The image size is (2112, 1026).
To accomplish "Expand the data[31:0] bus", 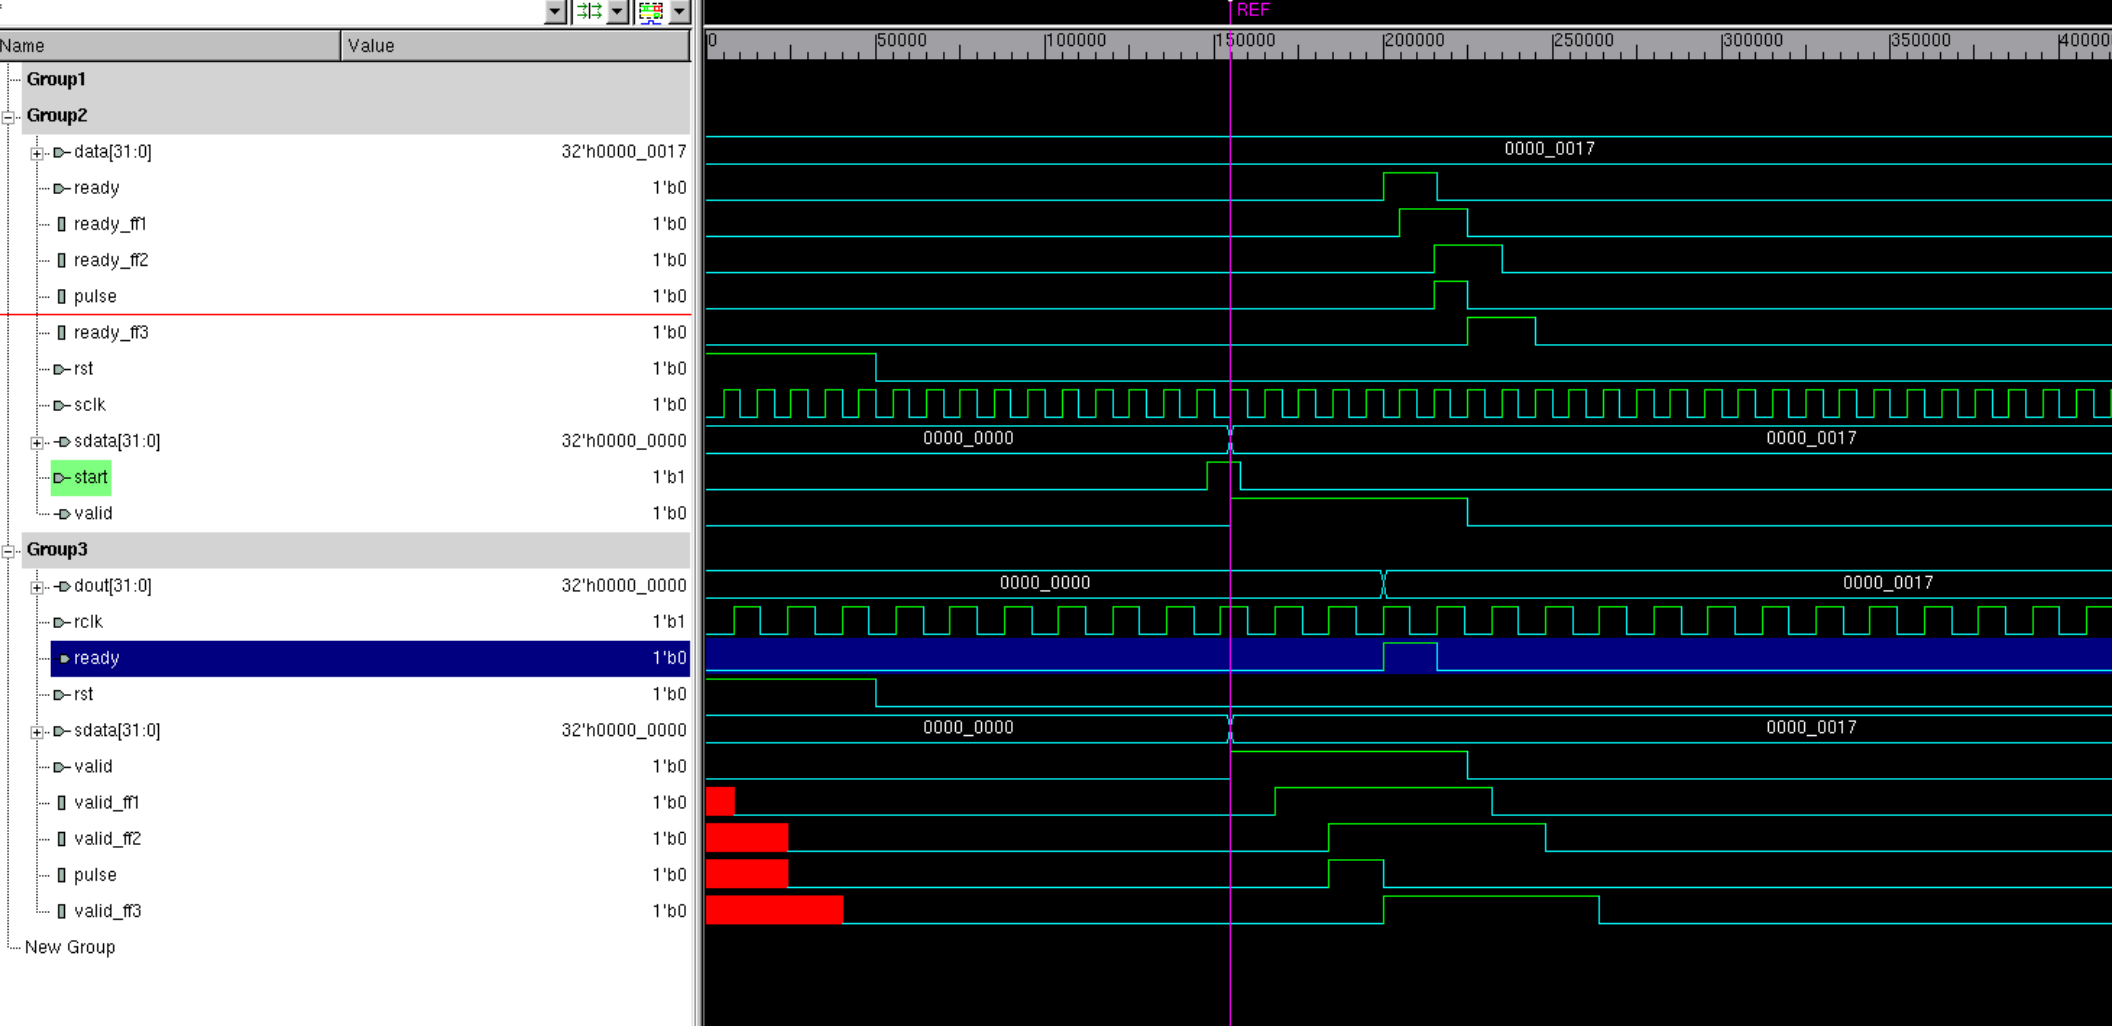I will (x=37, y=153).
